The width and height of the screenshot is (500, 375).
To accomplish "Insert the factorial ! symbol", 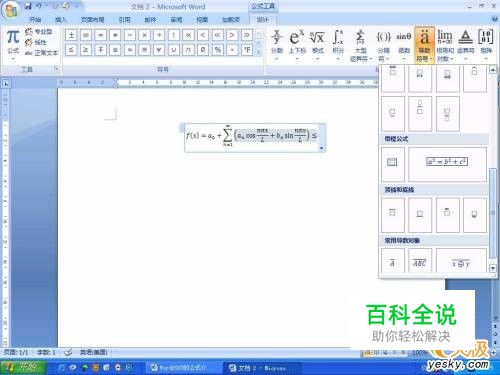I will [174, 35].
